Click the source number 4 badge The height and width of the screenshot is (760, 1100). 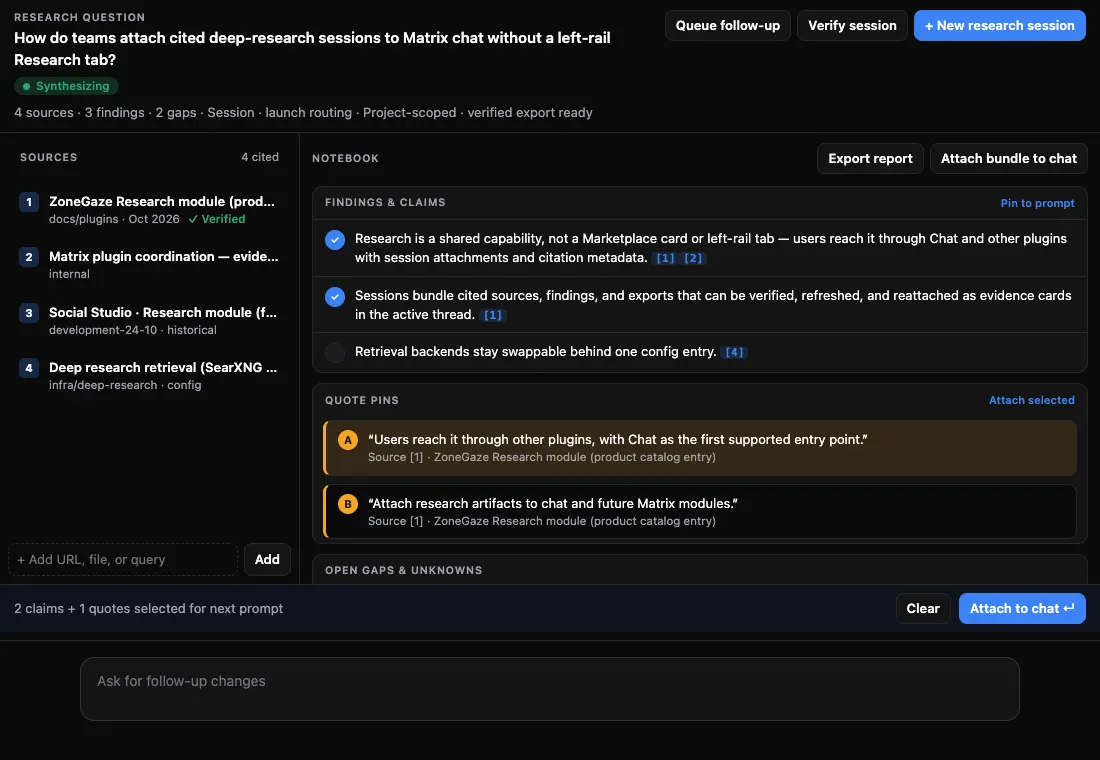click(x=29, y=368)
